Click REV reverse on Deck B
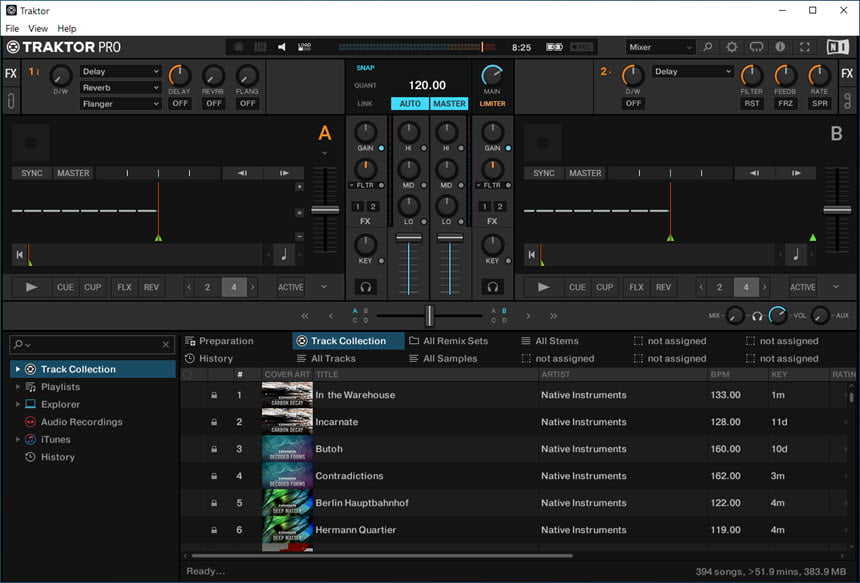 663,287
